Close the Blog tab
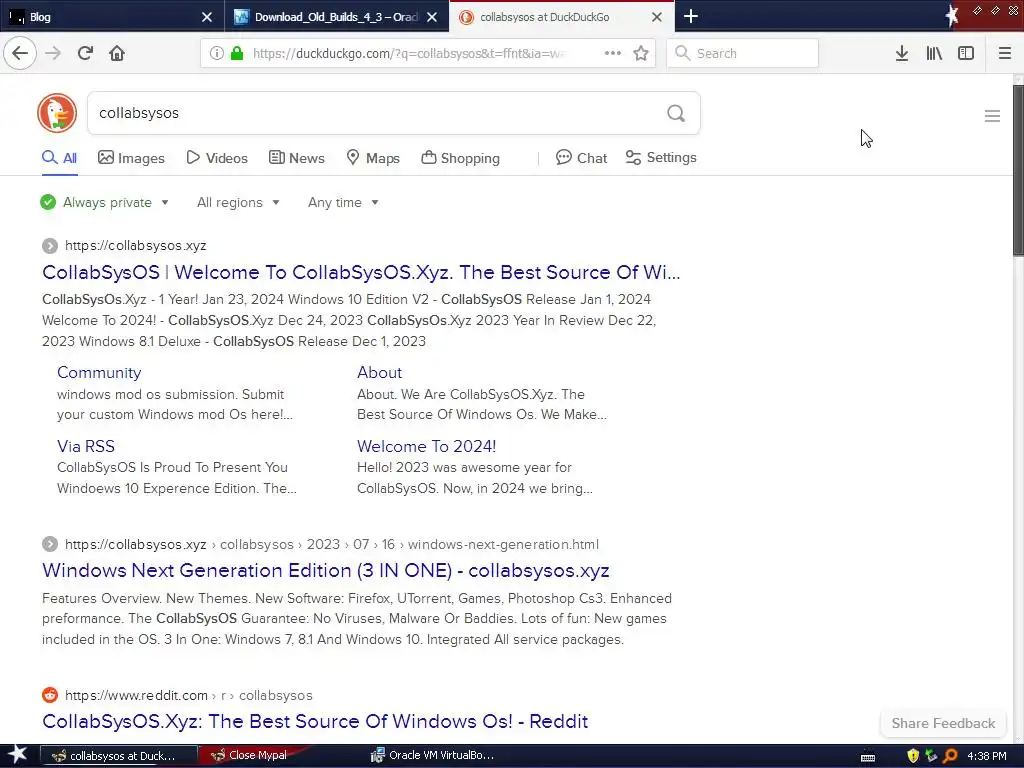1024x768 pixels. pyautogui.click(x=207, y=17)
